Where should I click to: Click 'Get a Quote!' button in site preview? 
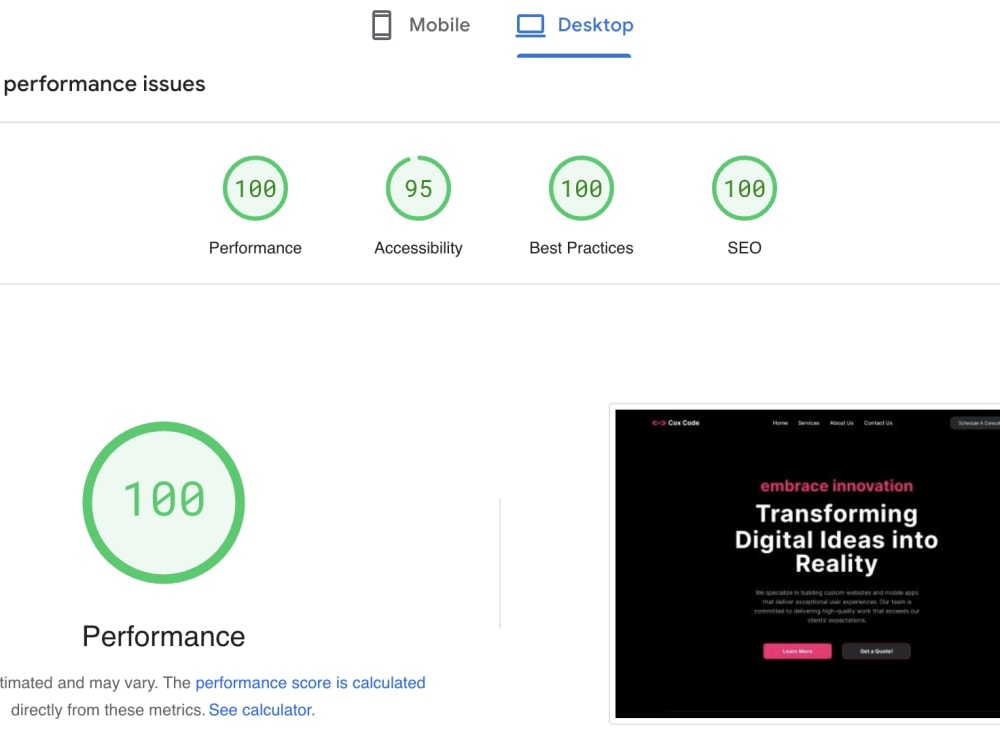pyautogui.click(x=876, y=651)
